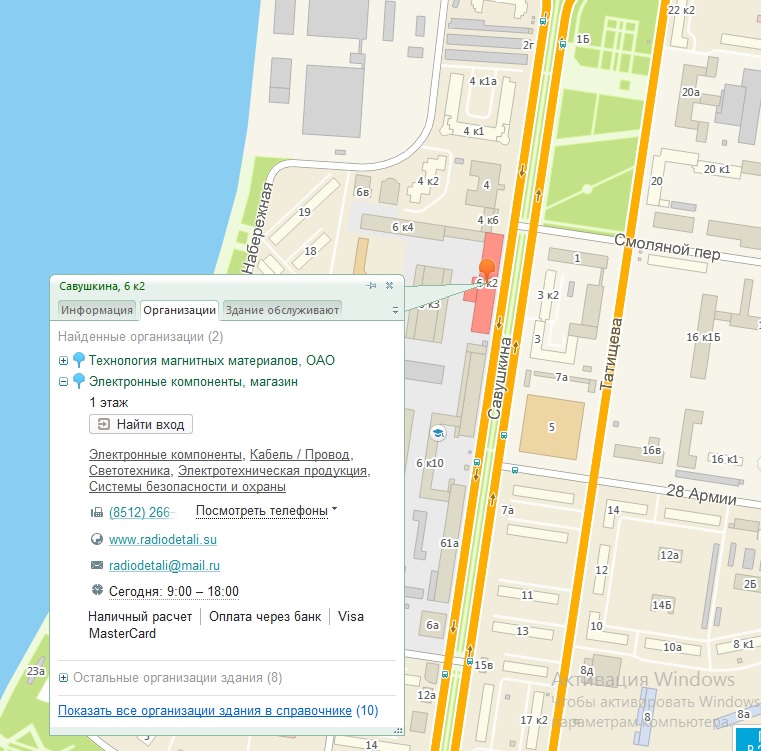Open Системы безопасности и охраны category link
761x751 pixels.
187,486
